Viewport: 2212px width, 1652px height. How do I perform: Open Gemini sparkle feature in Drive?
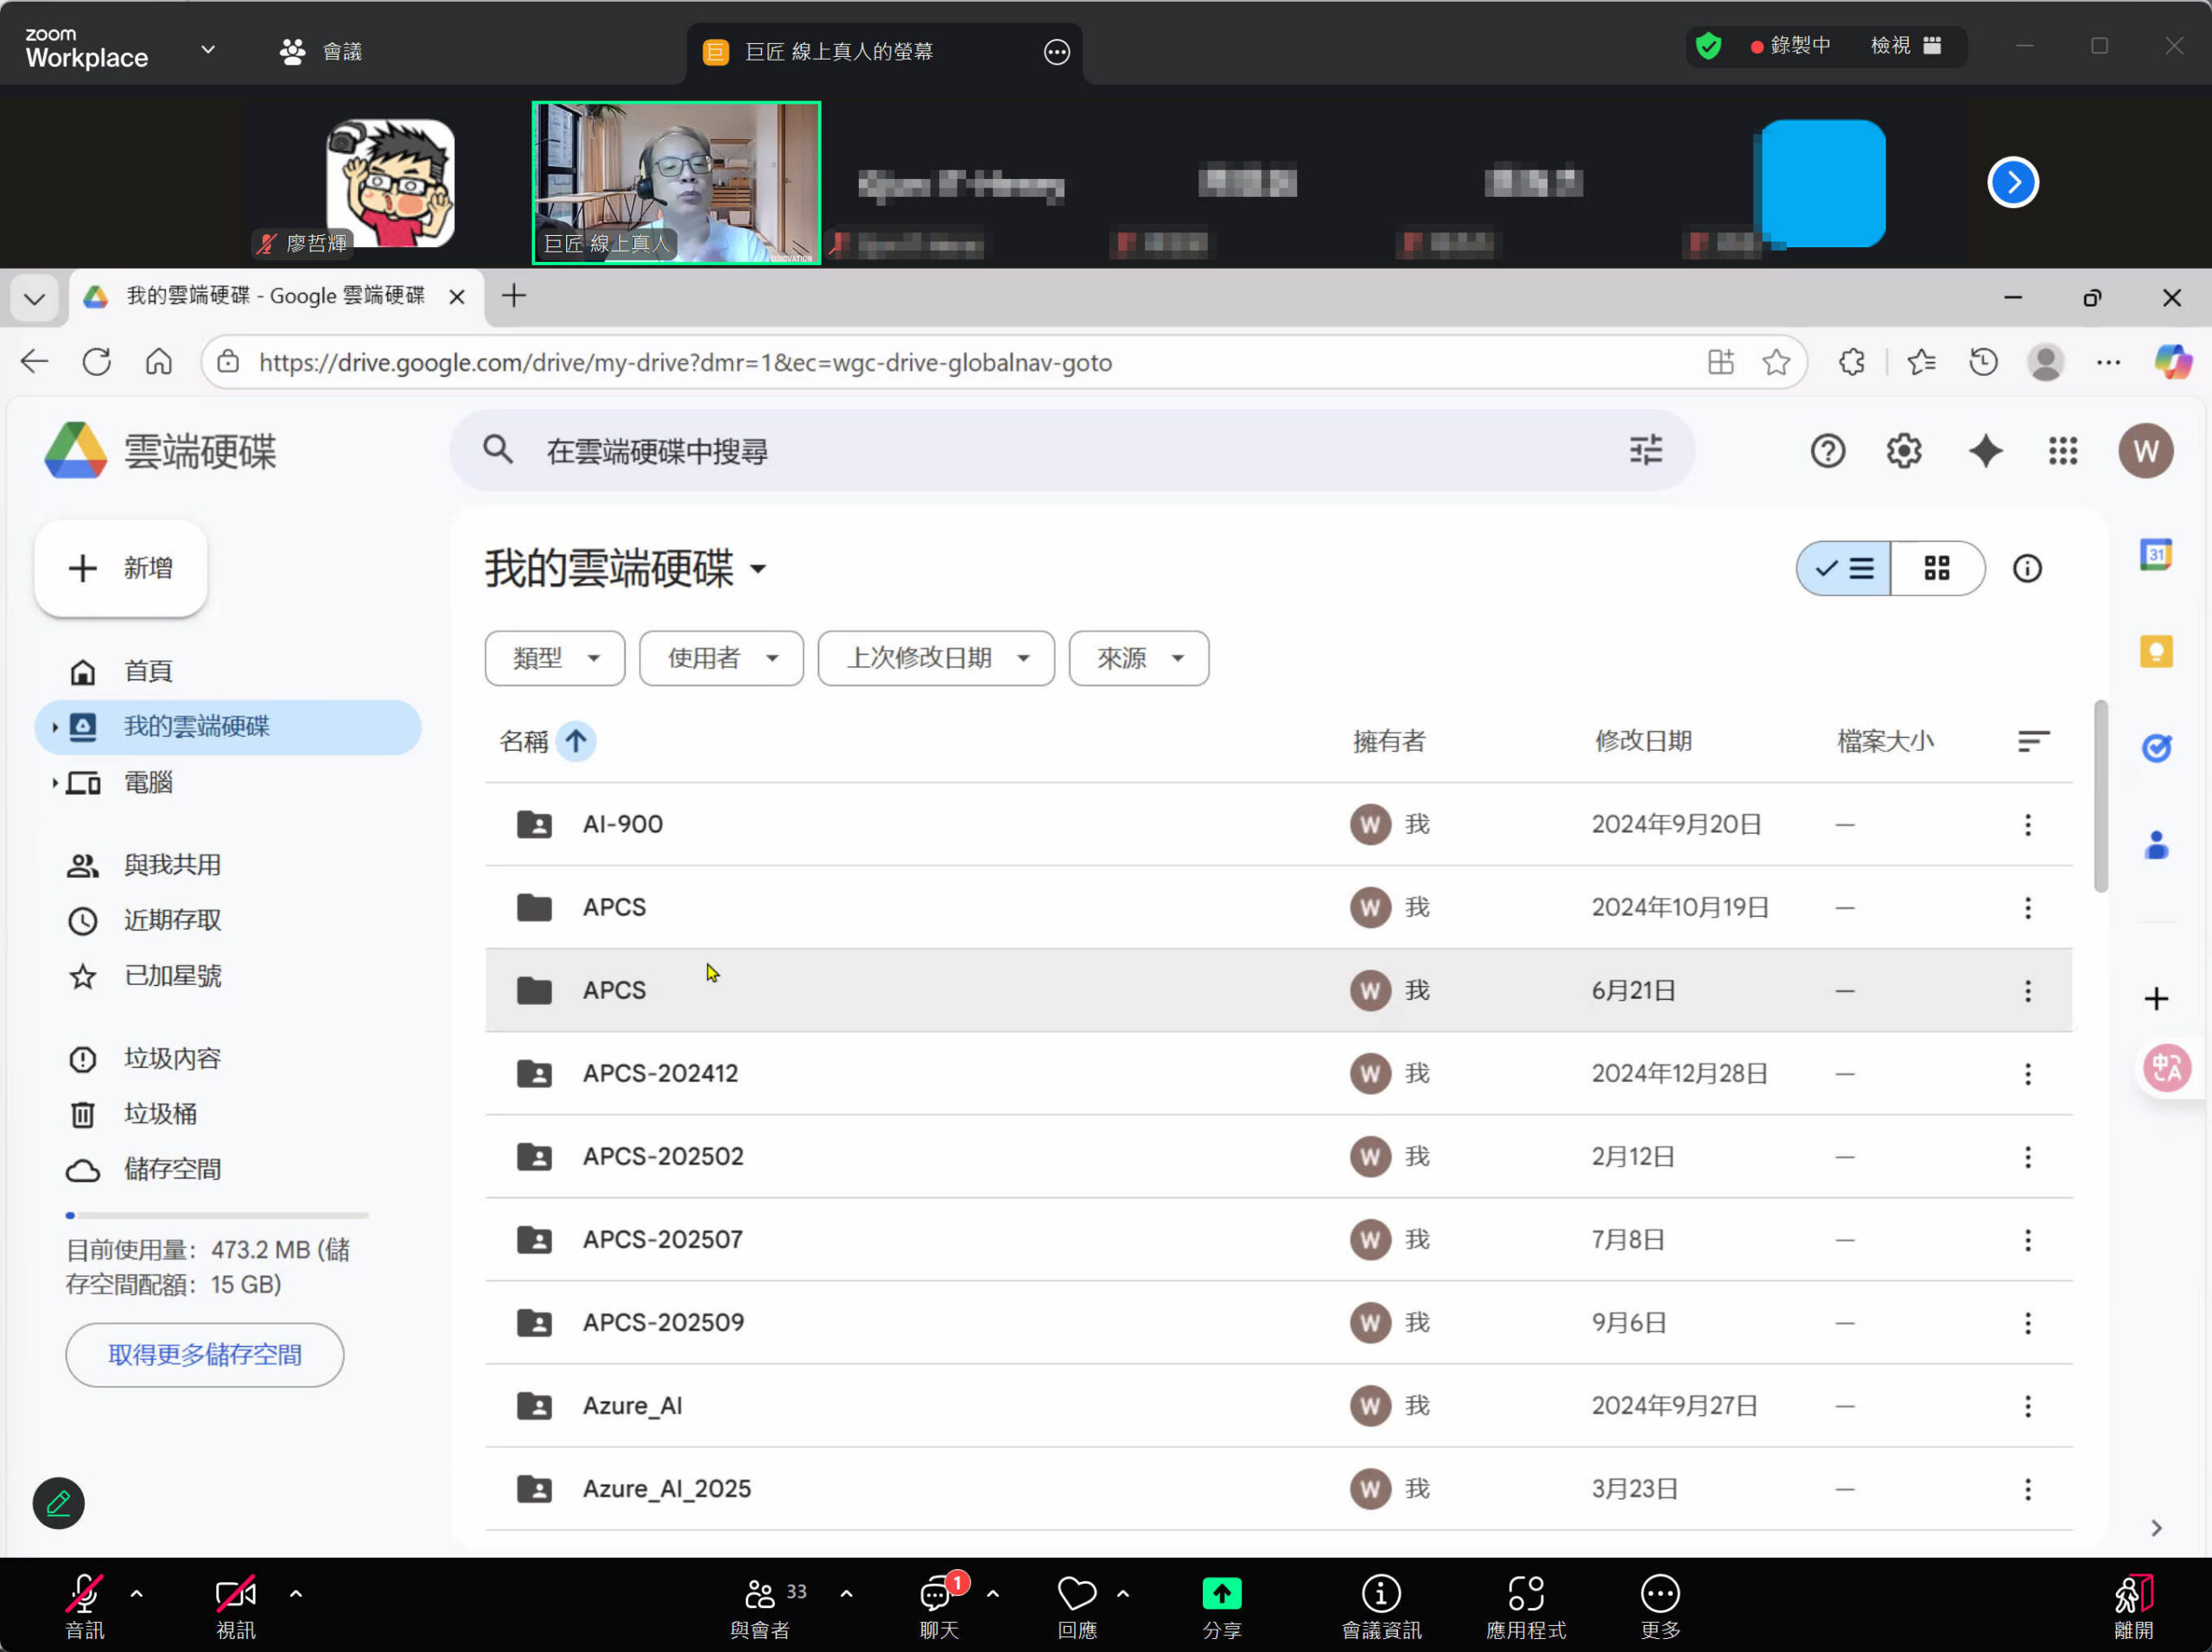coord(1986,451)
